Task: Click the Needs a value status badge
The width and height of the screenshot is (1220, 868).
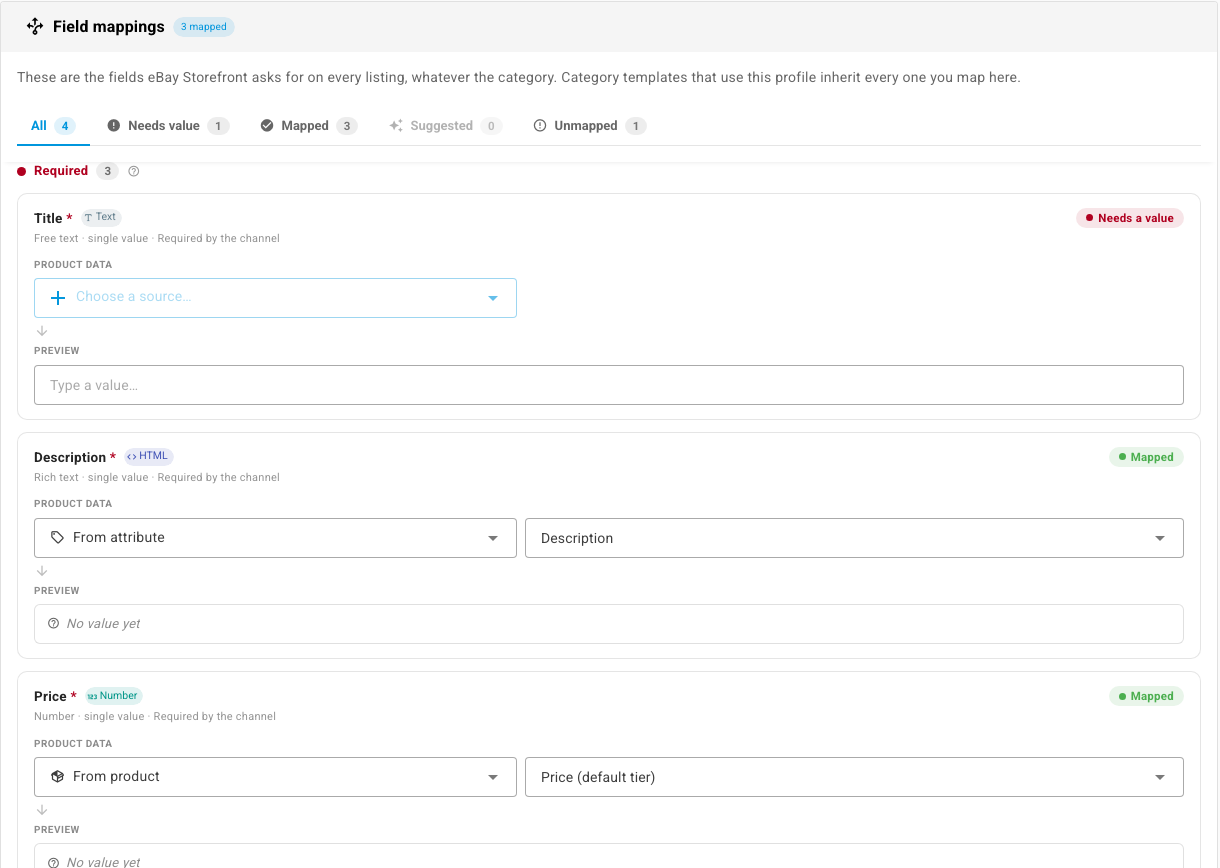Action: [1130, 218]
